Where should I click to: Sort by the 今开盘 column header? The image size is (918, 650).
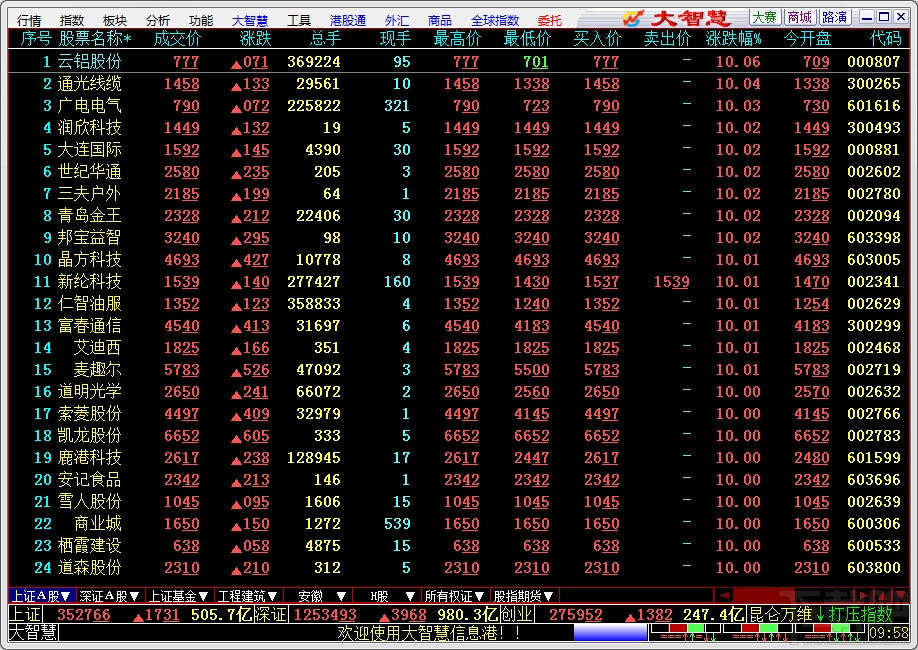point(807,39)
